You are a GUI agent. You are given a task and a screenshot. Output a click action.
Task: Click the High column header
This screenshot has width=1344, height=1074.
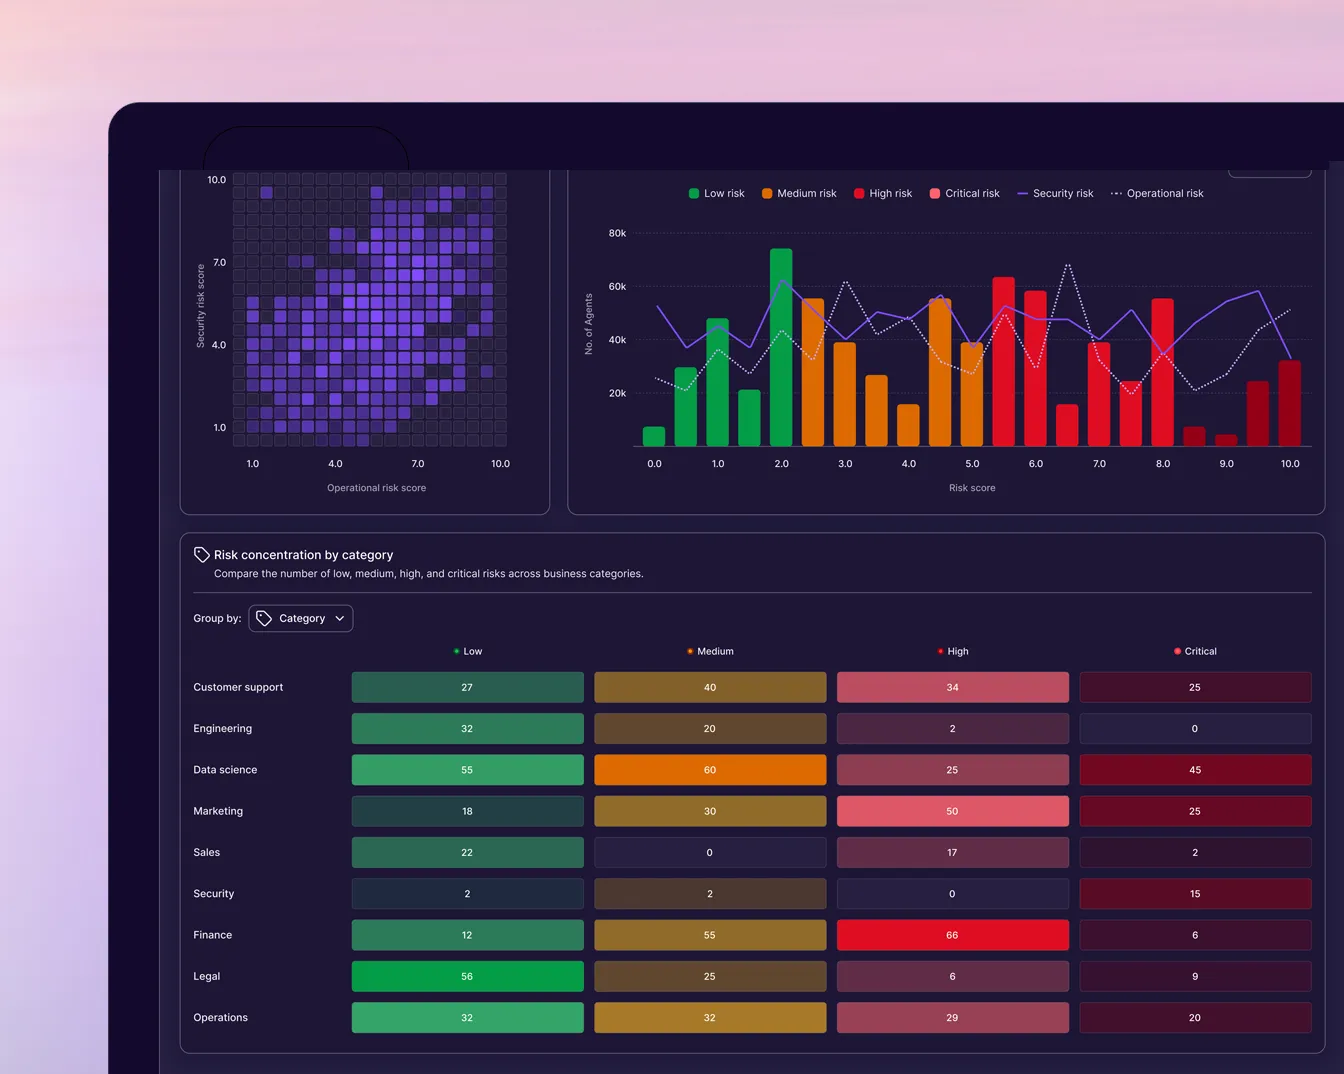(953, 651)
